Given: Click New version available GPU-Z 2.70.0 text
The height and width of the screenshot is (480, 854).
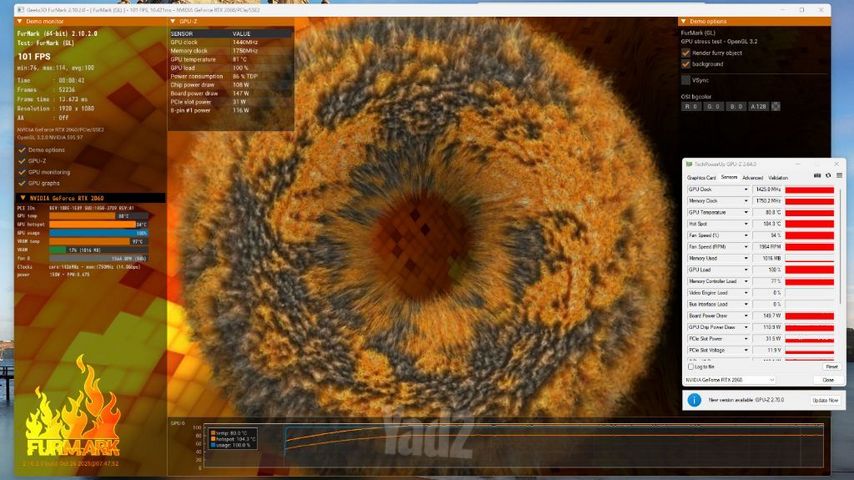Looking at the screenshot, I should [746, 400].
